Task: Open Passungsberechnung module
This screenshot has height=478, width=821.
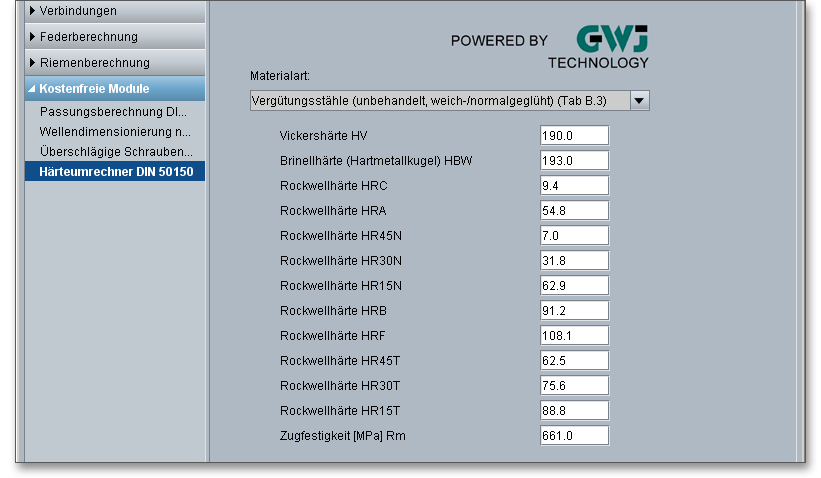Action: coord(113,112)
